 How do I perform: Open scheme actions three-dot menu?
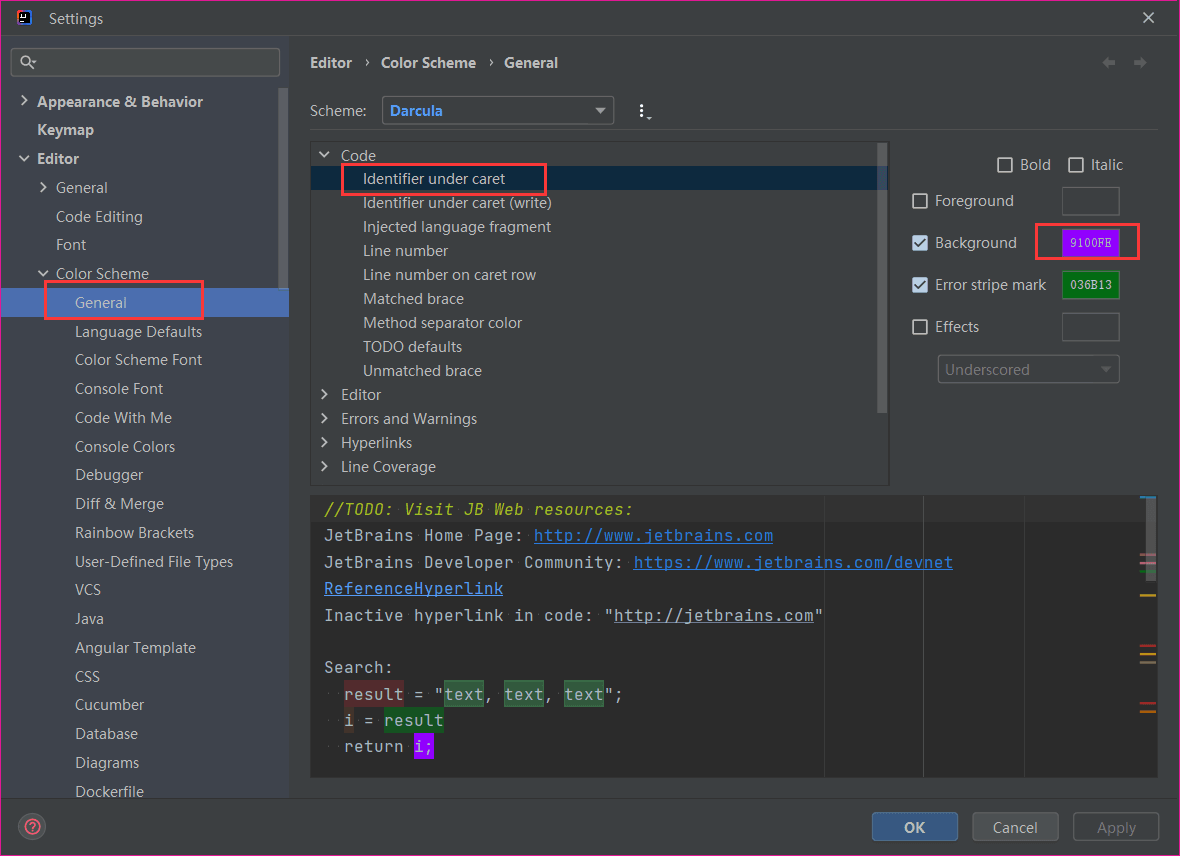pos(643,111)
